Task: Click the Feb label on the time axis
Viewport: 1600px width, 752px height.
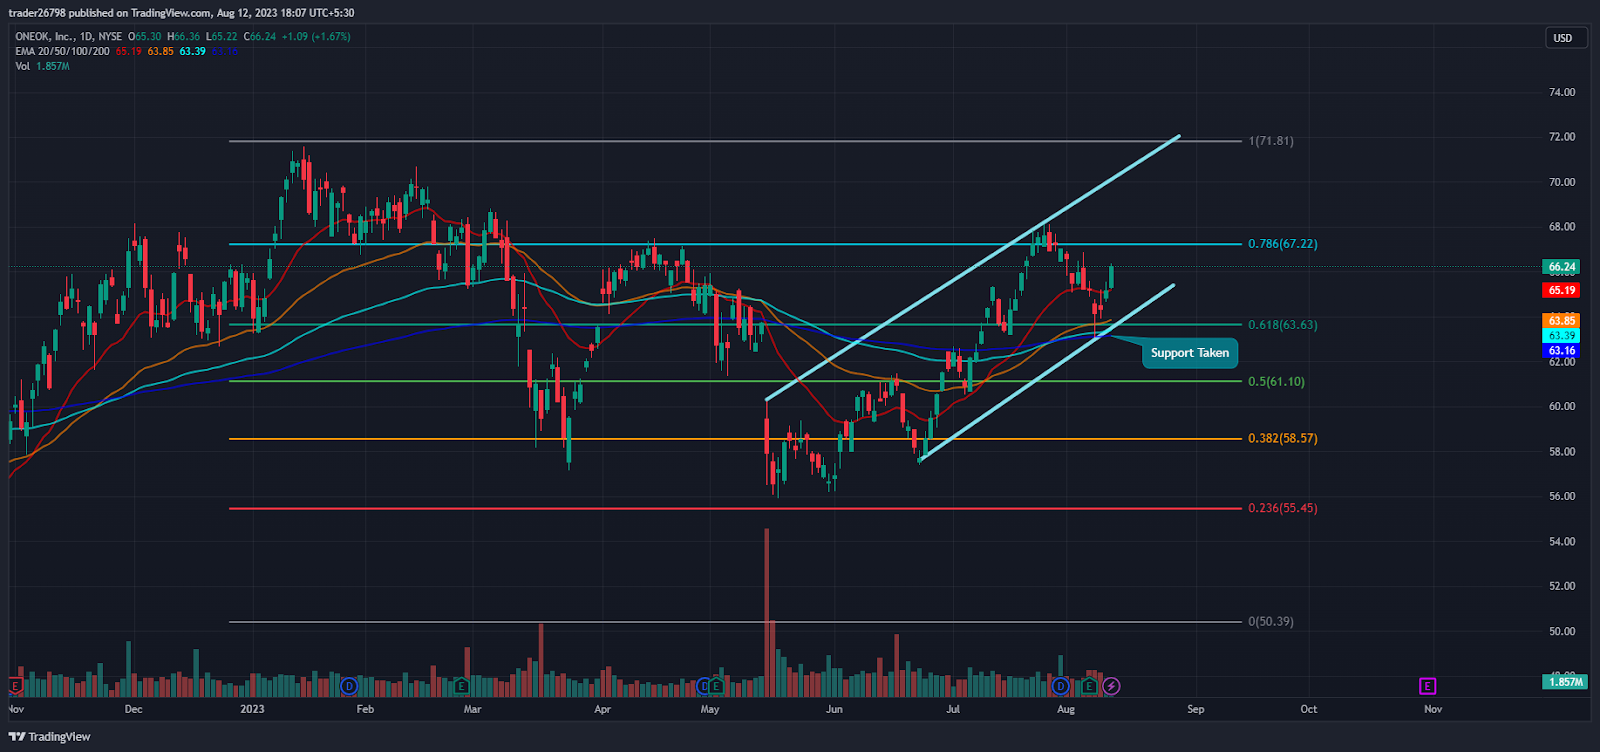Action: coord(365,710)
